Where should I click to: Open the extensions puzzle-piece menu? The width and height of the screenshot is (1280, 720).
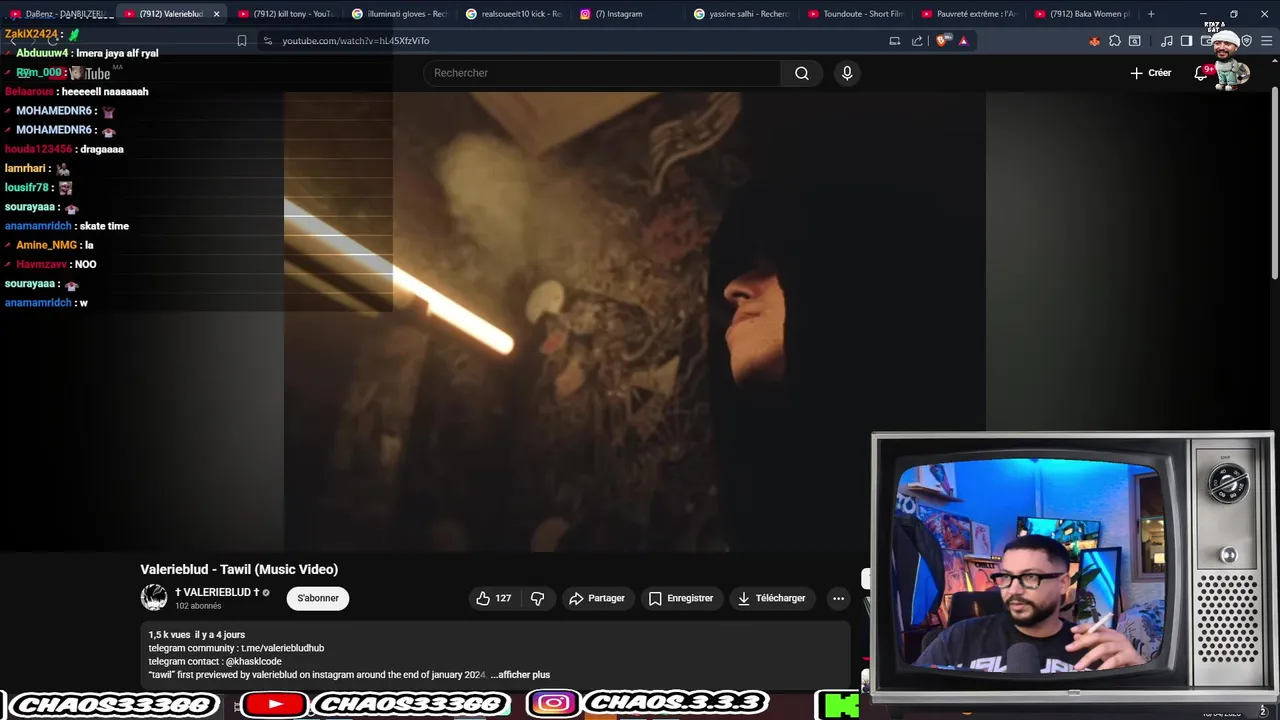click(1115, 41)
